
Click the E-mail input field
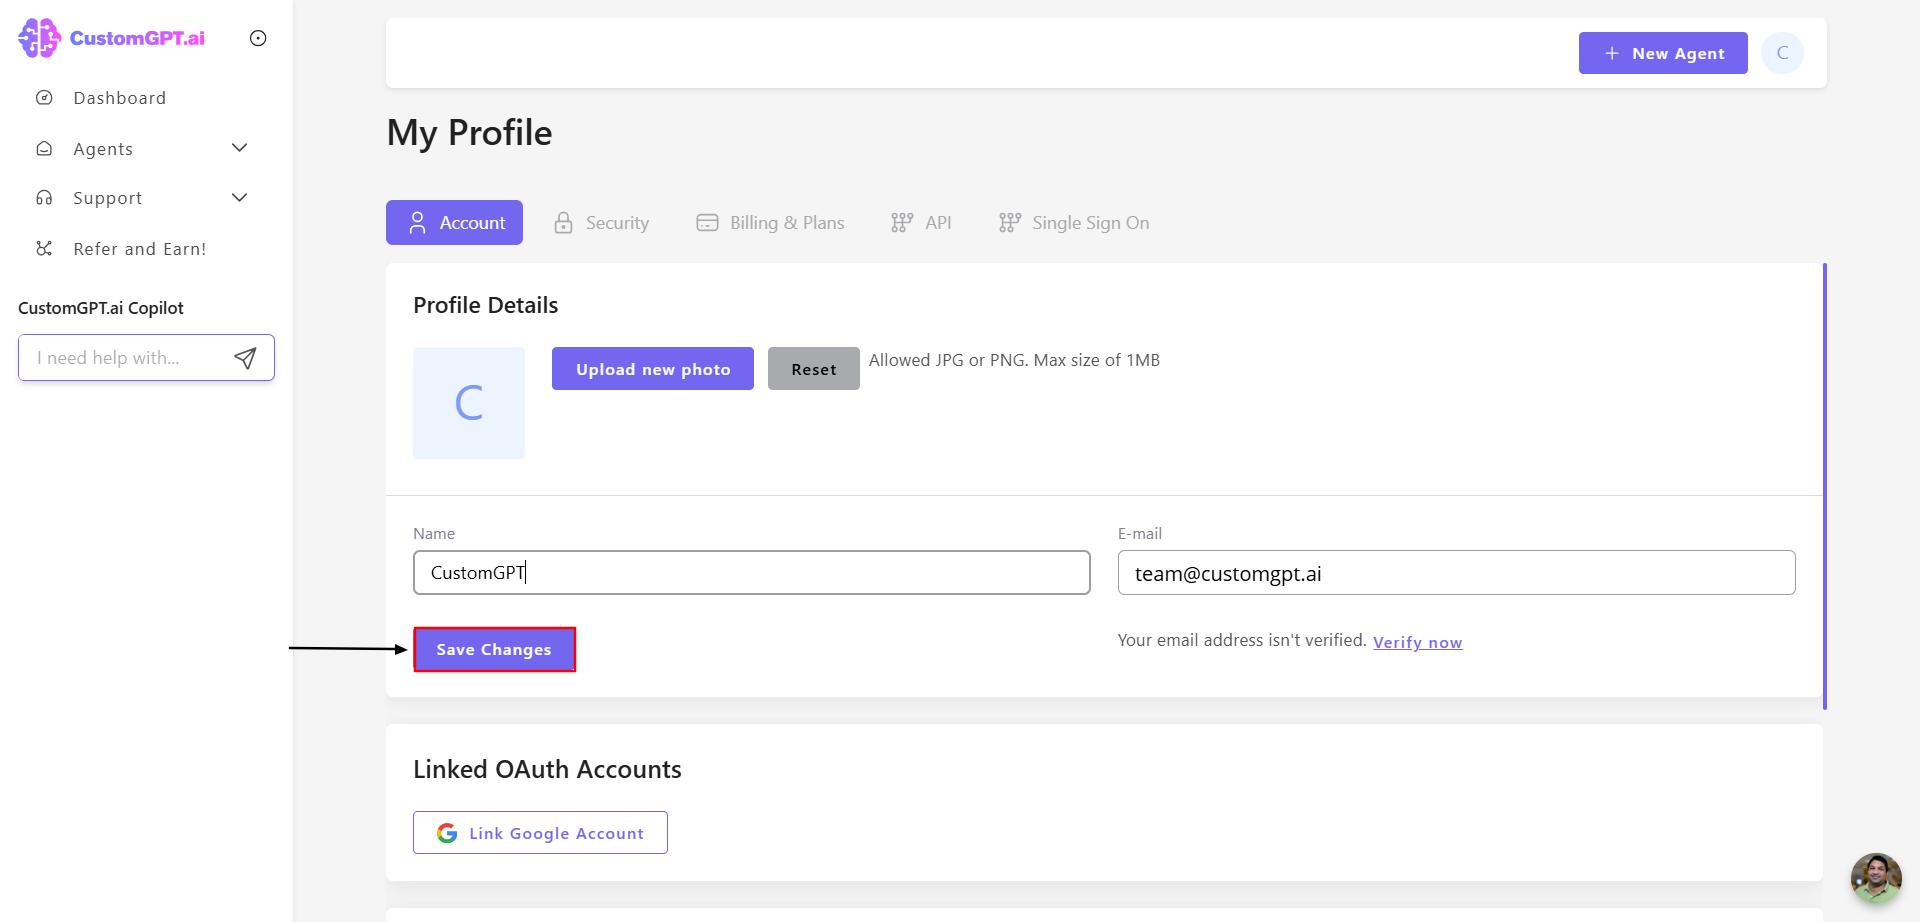click(x=1456, y=573)
